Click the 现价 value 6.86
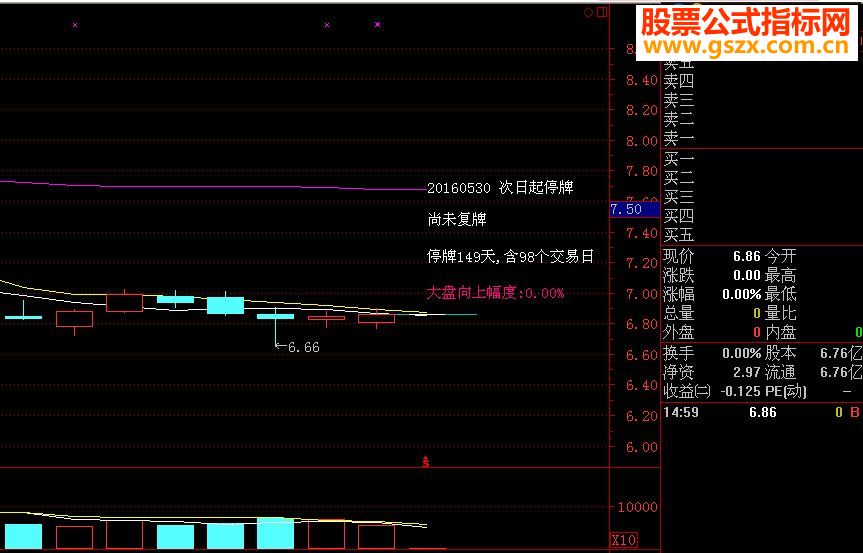Viewport: 863px width, 553px height. pos(746,256)
